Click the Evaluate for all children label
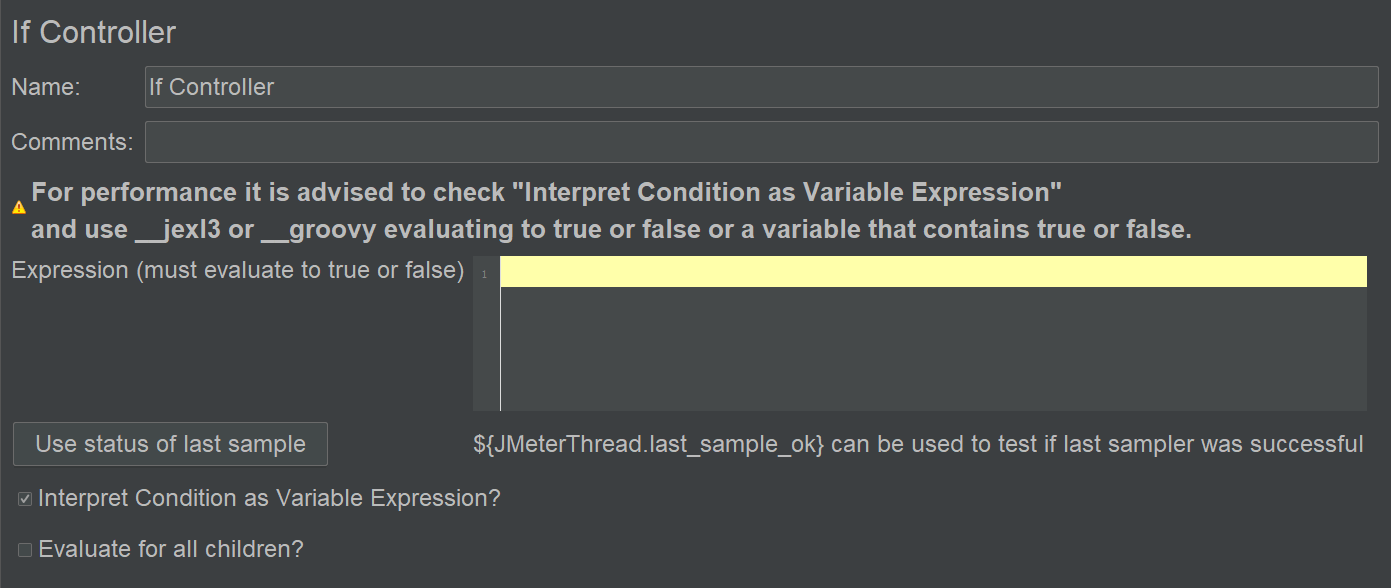Screen dimensions: 1391x588 [171, 549]
